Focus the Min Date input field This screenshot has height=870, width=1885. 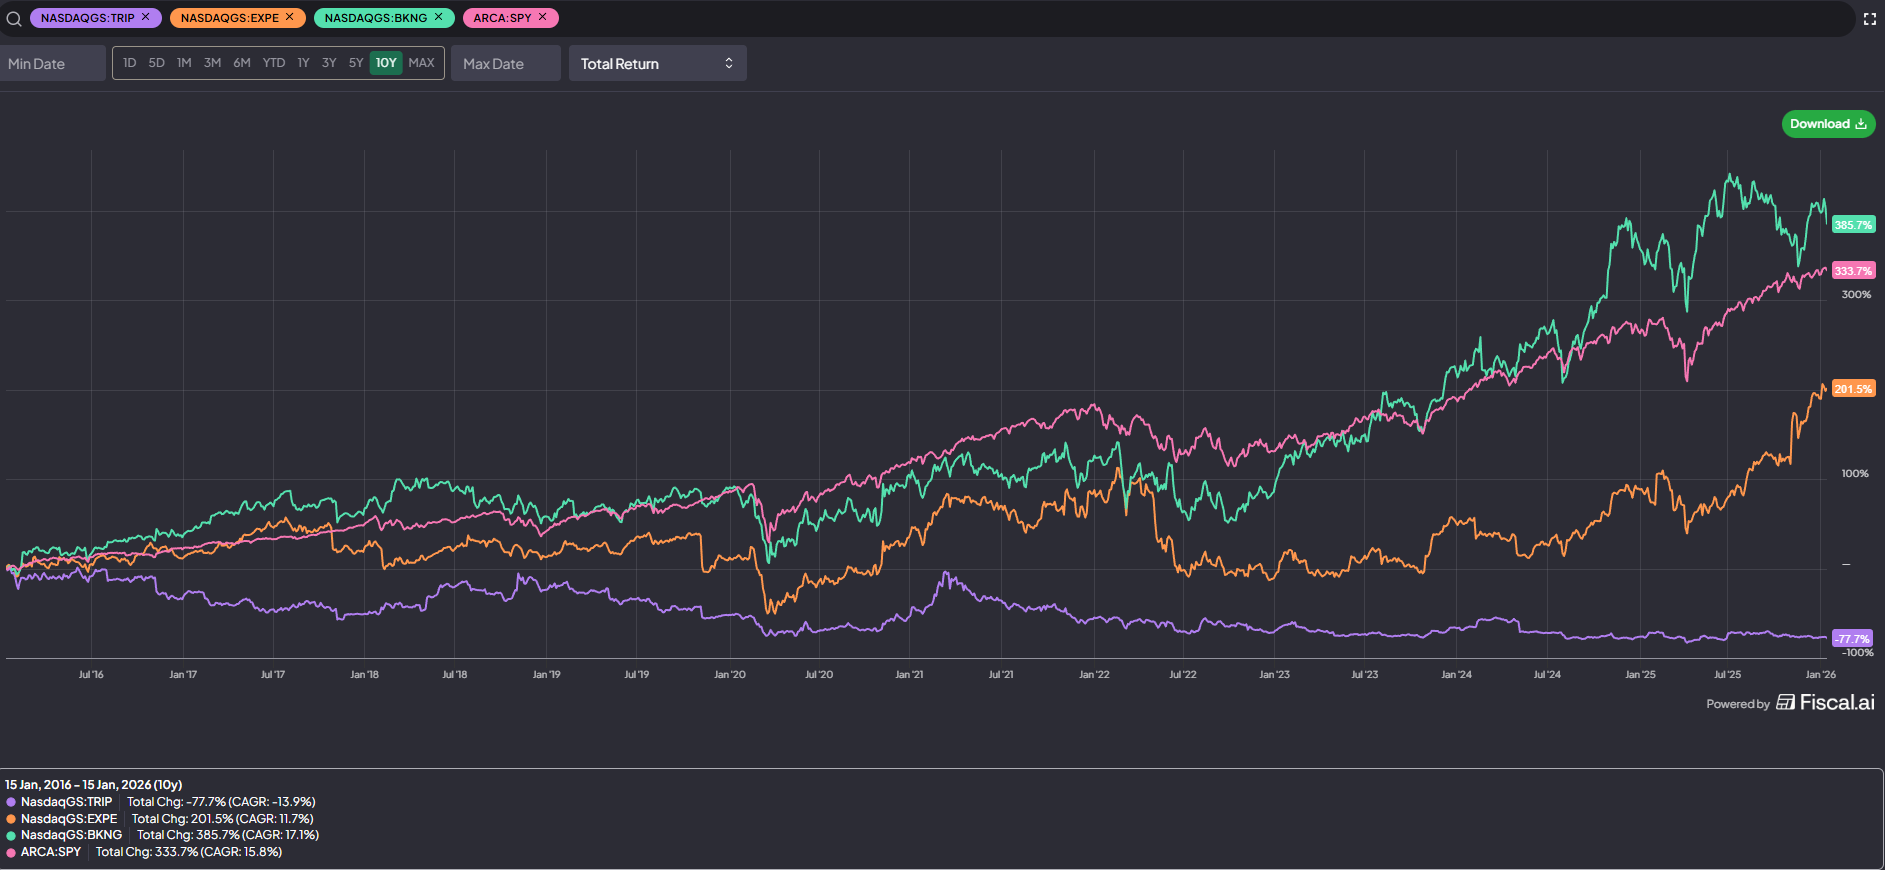(x=53, y=63)
